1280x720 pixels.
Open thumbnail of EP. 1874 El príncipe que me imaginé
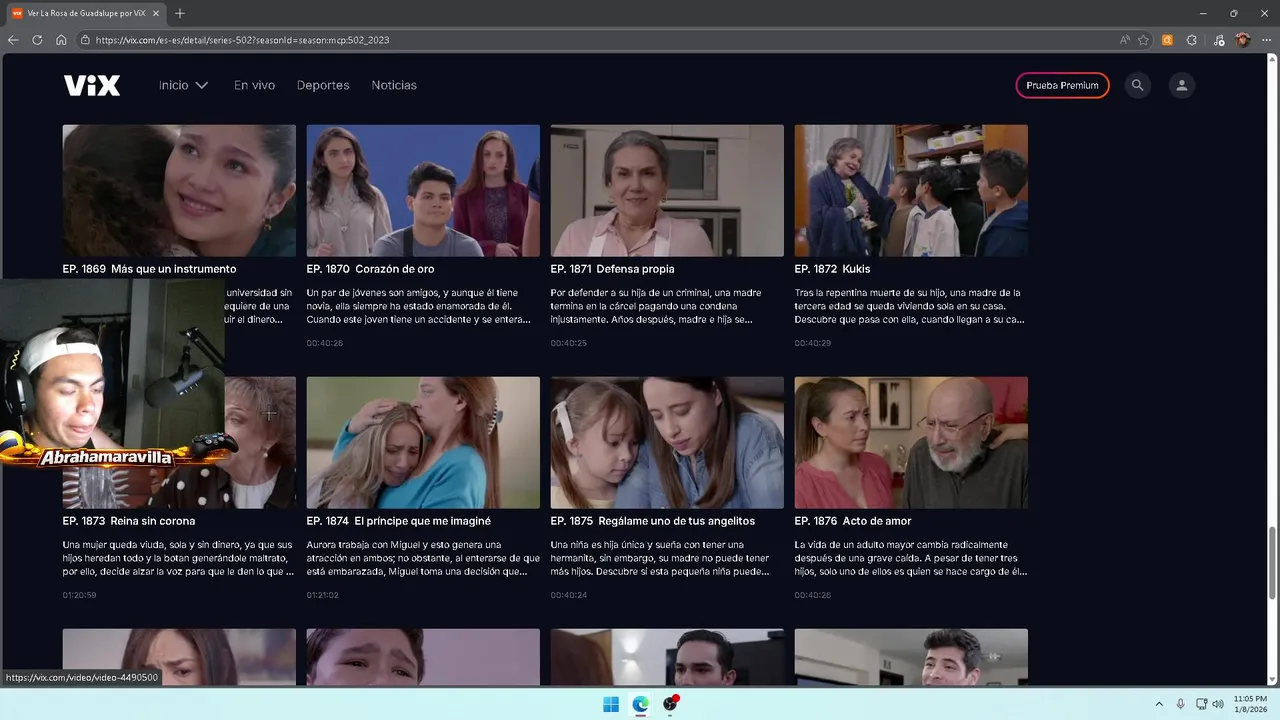click(423, 442)
